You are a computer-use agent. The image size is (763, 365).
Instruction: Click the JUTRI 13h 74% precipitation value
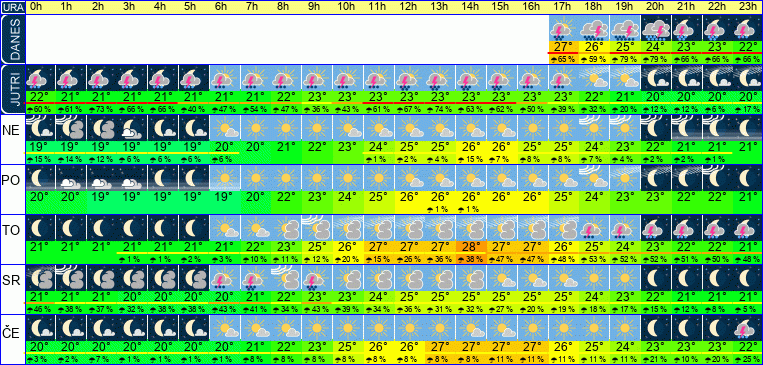[x=440, y=109]
